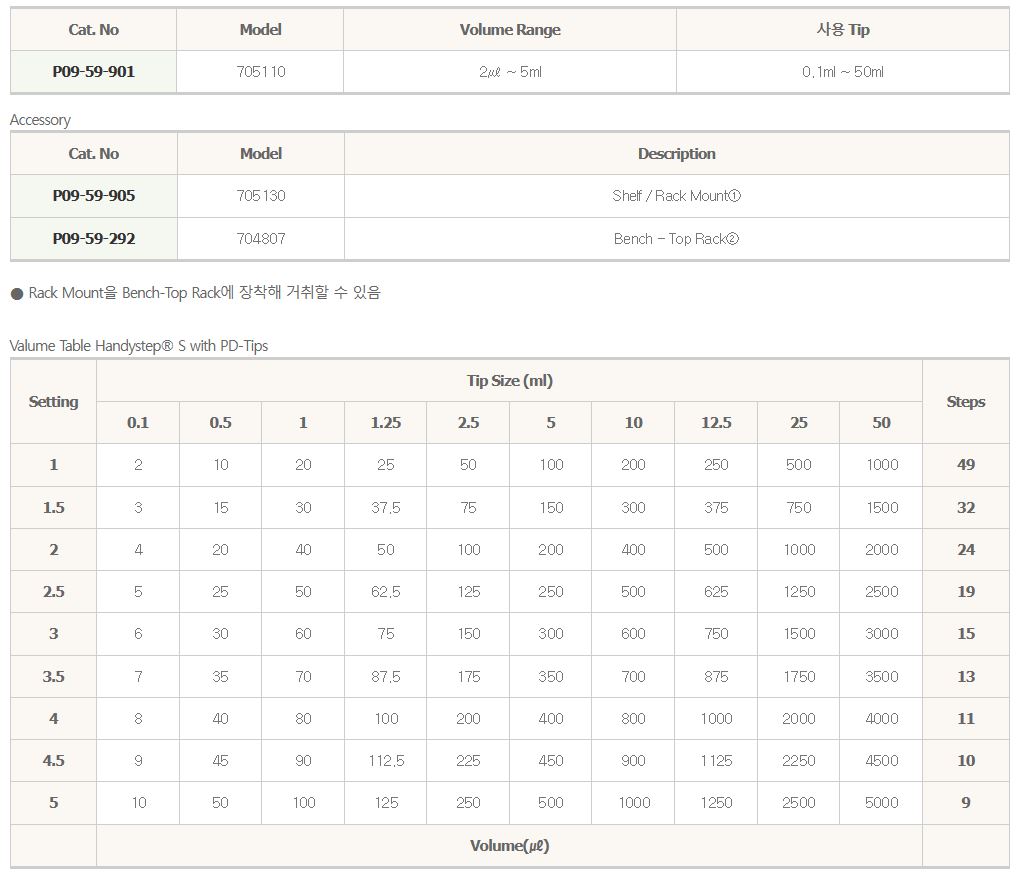The height and width of the screenshot is (880, 1025).
Task: Click the 112,5 volume cell
Action: click(x=385, y=761)
